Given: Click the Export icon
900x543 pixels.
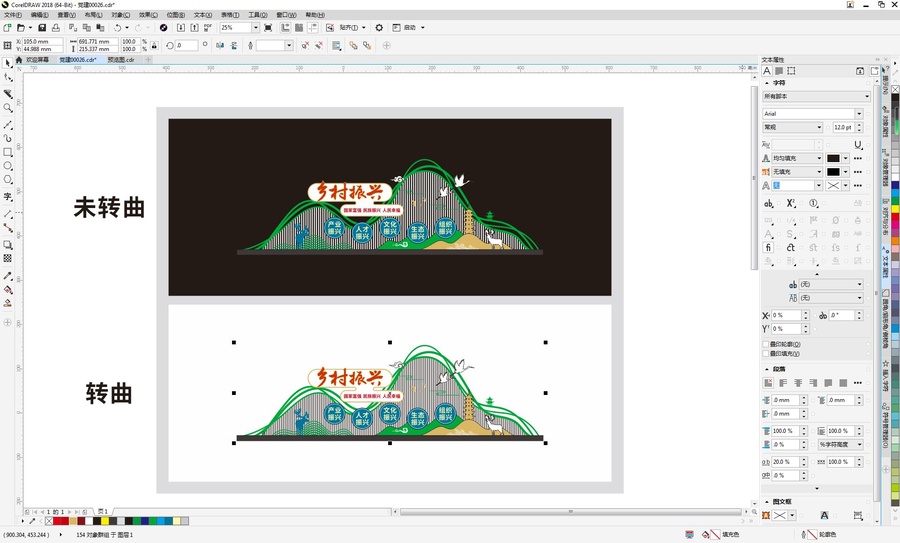Looking at the screenshot, I should click(x=194, y=28).
